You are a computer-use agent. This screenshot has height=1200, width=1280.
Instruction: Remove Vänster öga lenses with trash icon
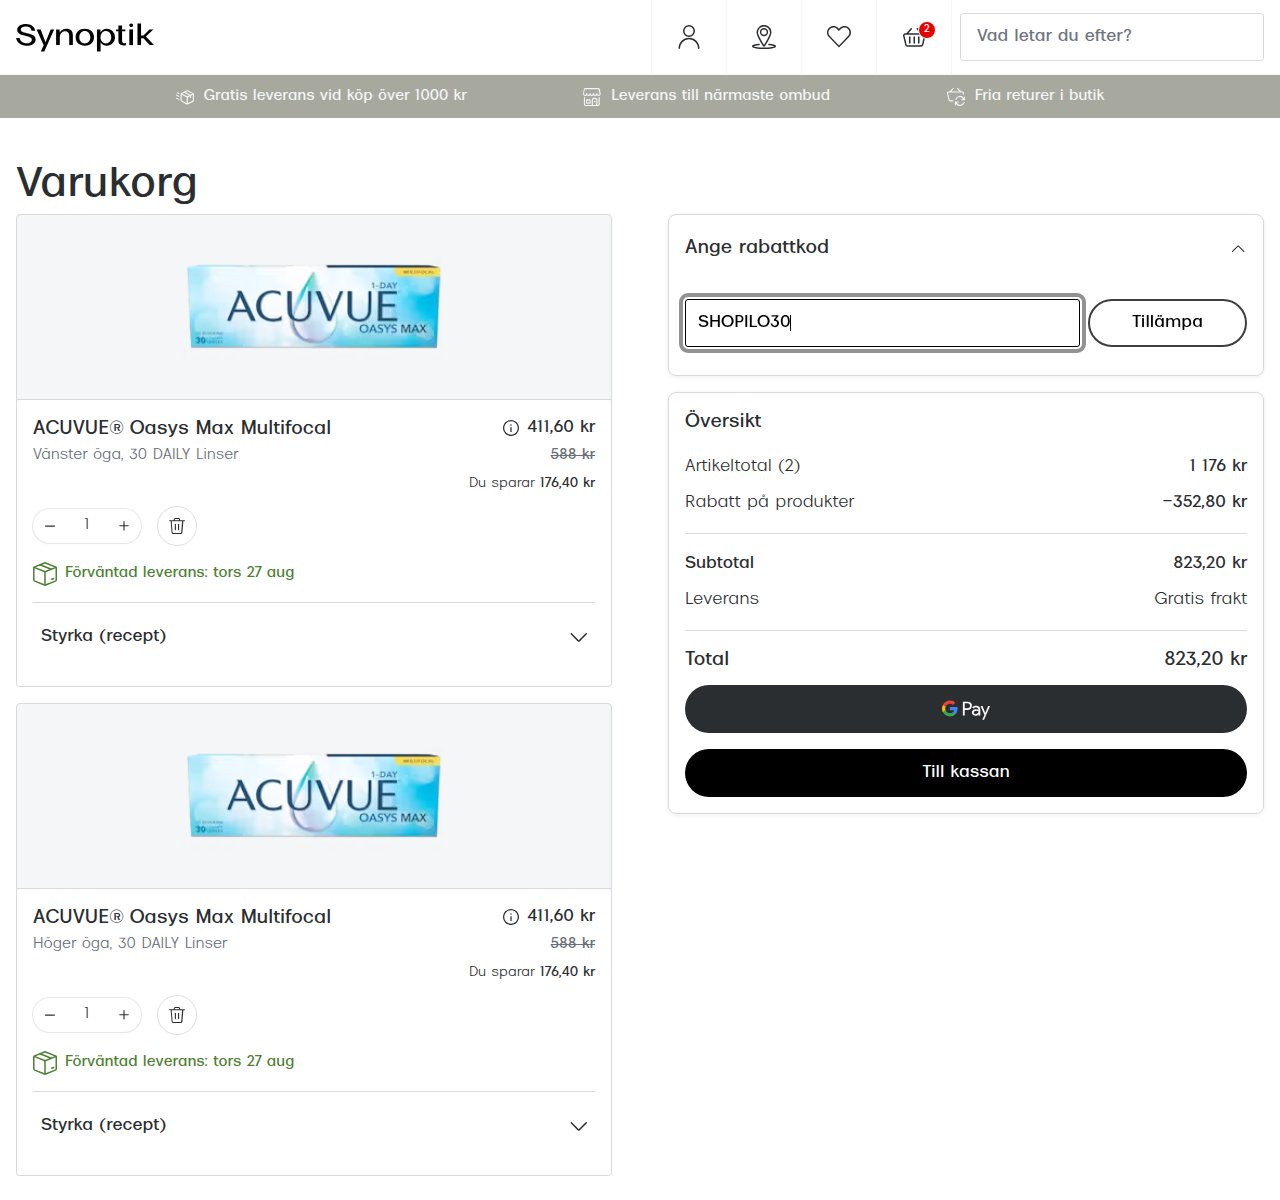point(177,526)
